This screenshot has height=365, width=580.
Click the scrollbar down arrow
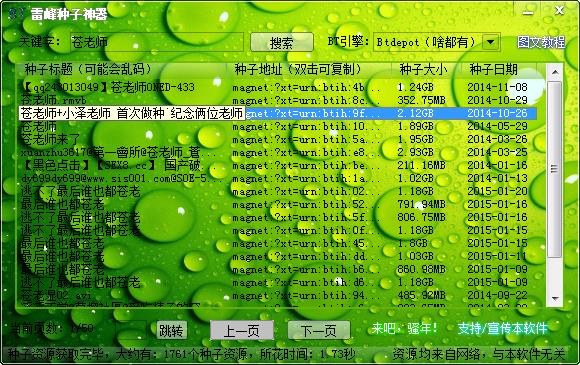click(555, 298)
